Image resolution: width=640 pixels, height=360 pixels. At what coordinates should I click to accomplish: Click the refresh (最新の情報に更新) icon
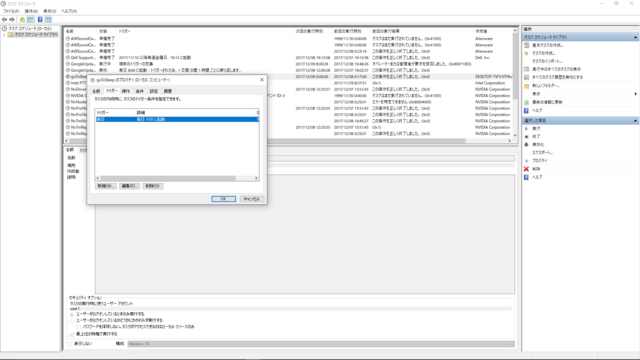(527, 102)
